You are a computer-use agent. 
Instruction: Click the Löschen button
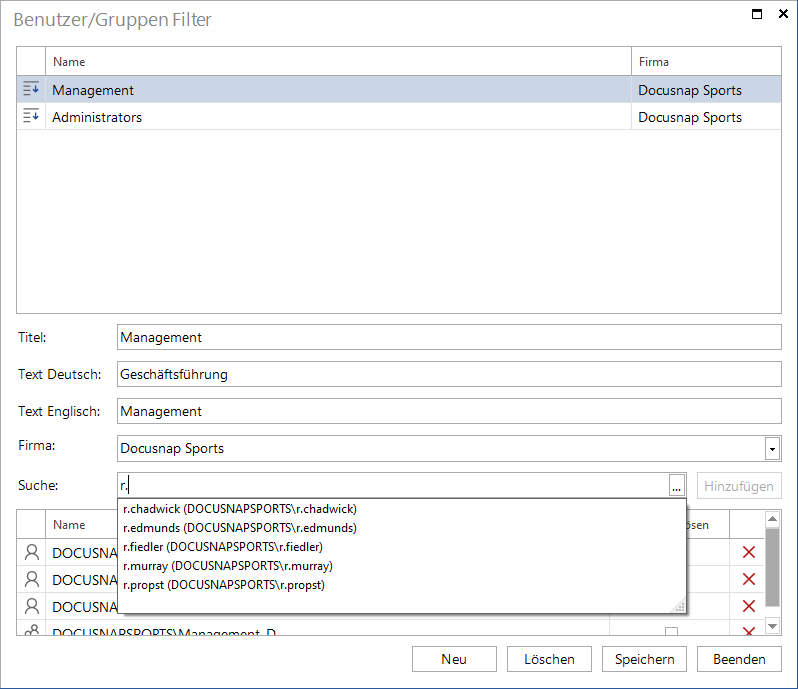click(x=549, y=659)
